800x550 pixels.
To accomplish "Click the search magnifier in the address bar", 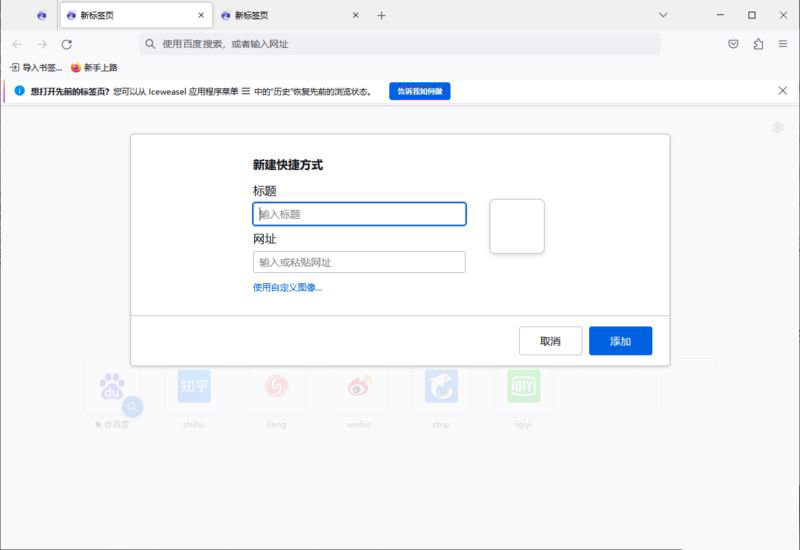I will click(150, 44).
